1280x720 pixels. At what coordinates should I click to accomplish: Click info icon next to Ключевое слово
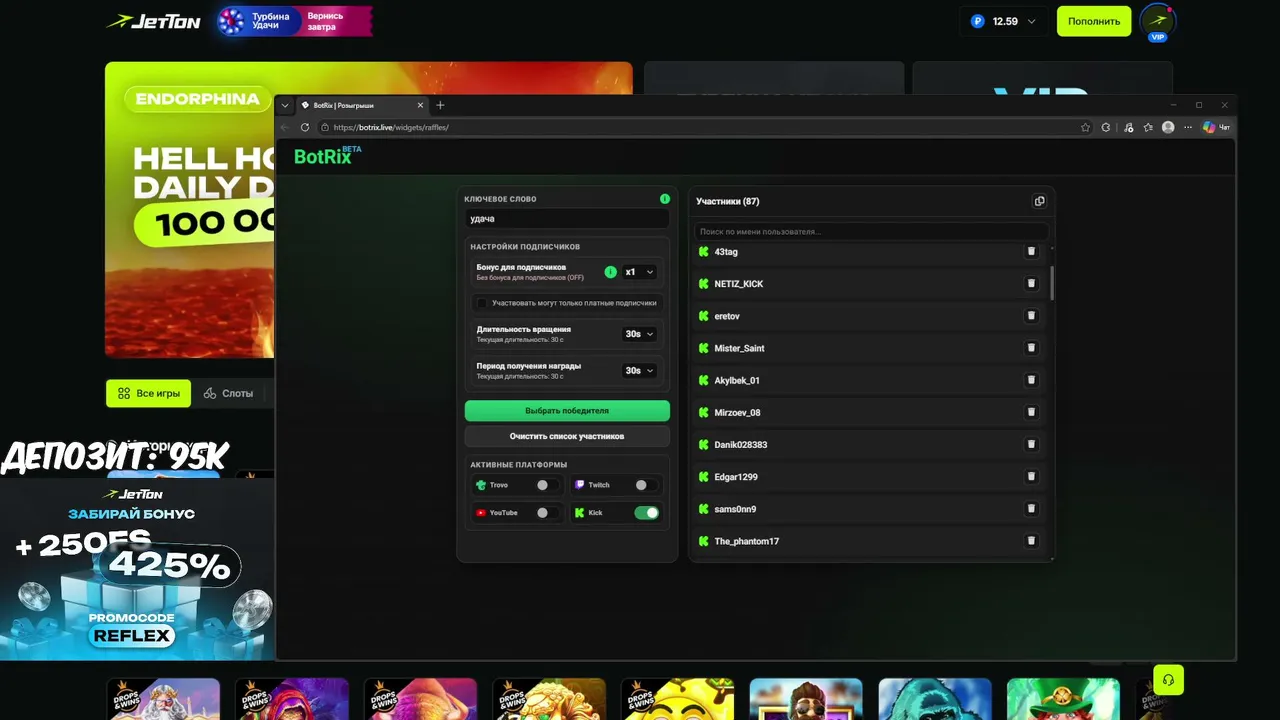pyautogui.click(x=665, y=199)
